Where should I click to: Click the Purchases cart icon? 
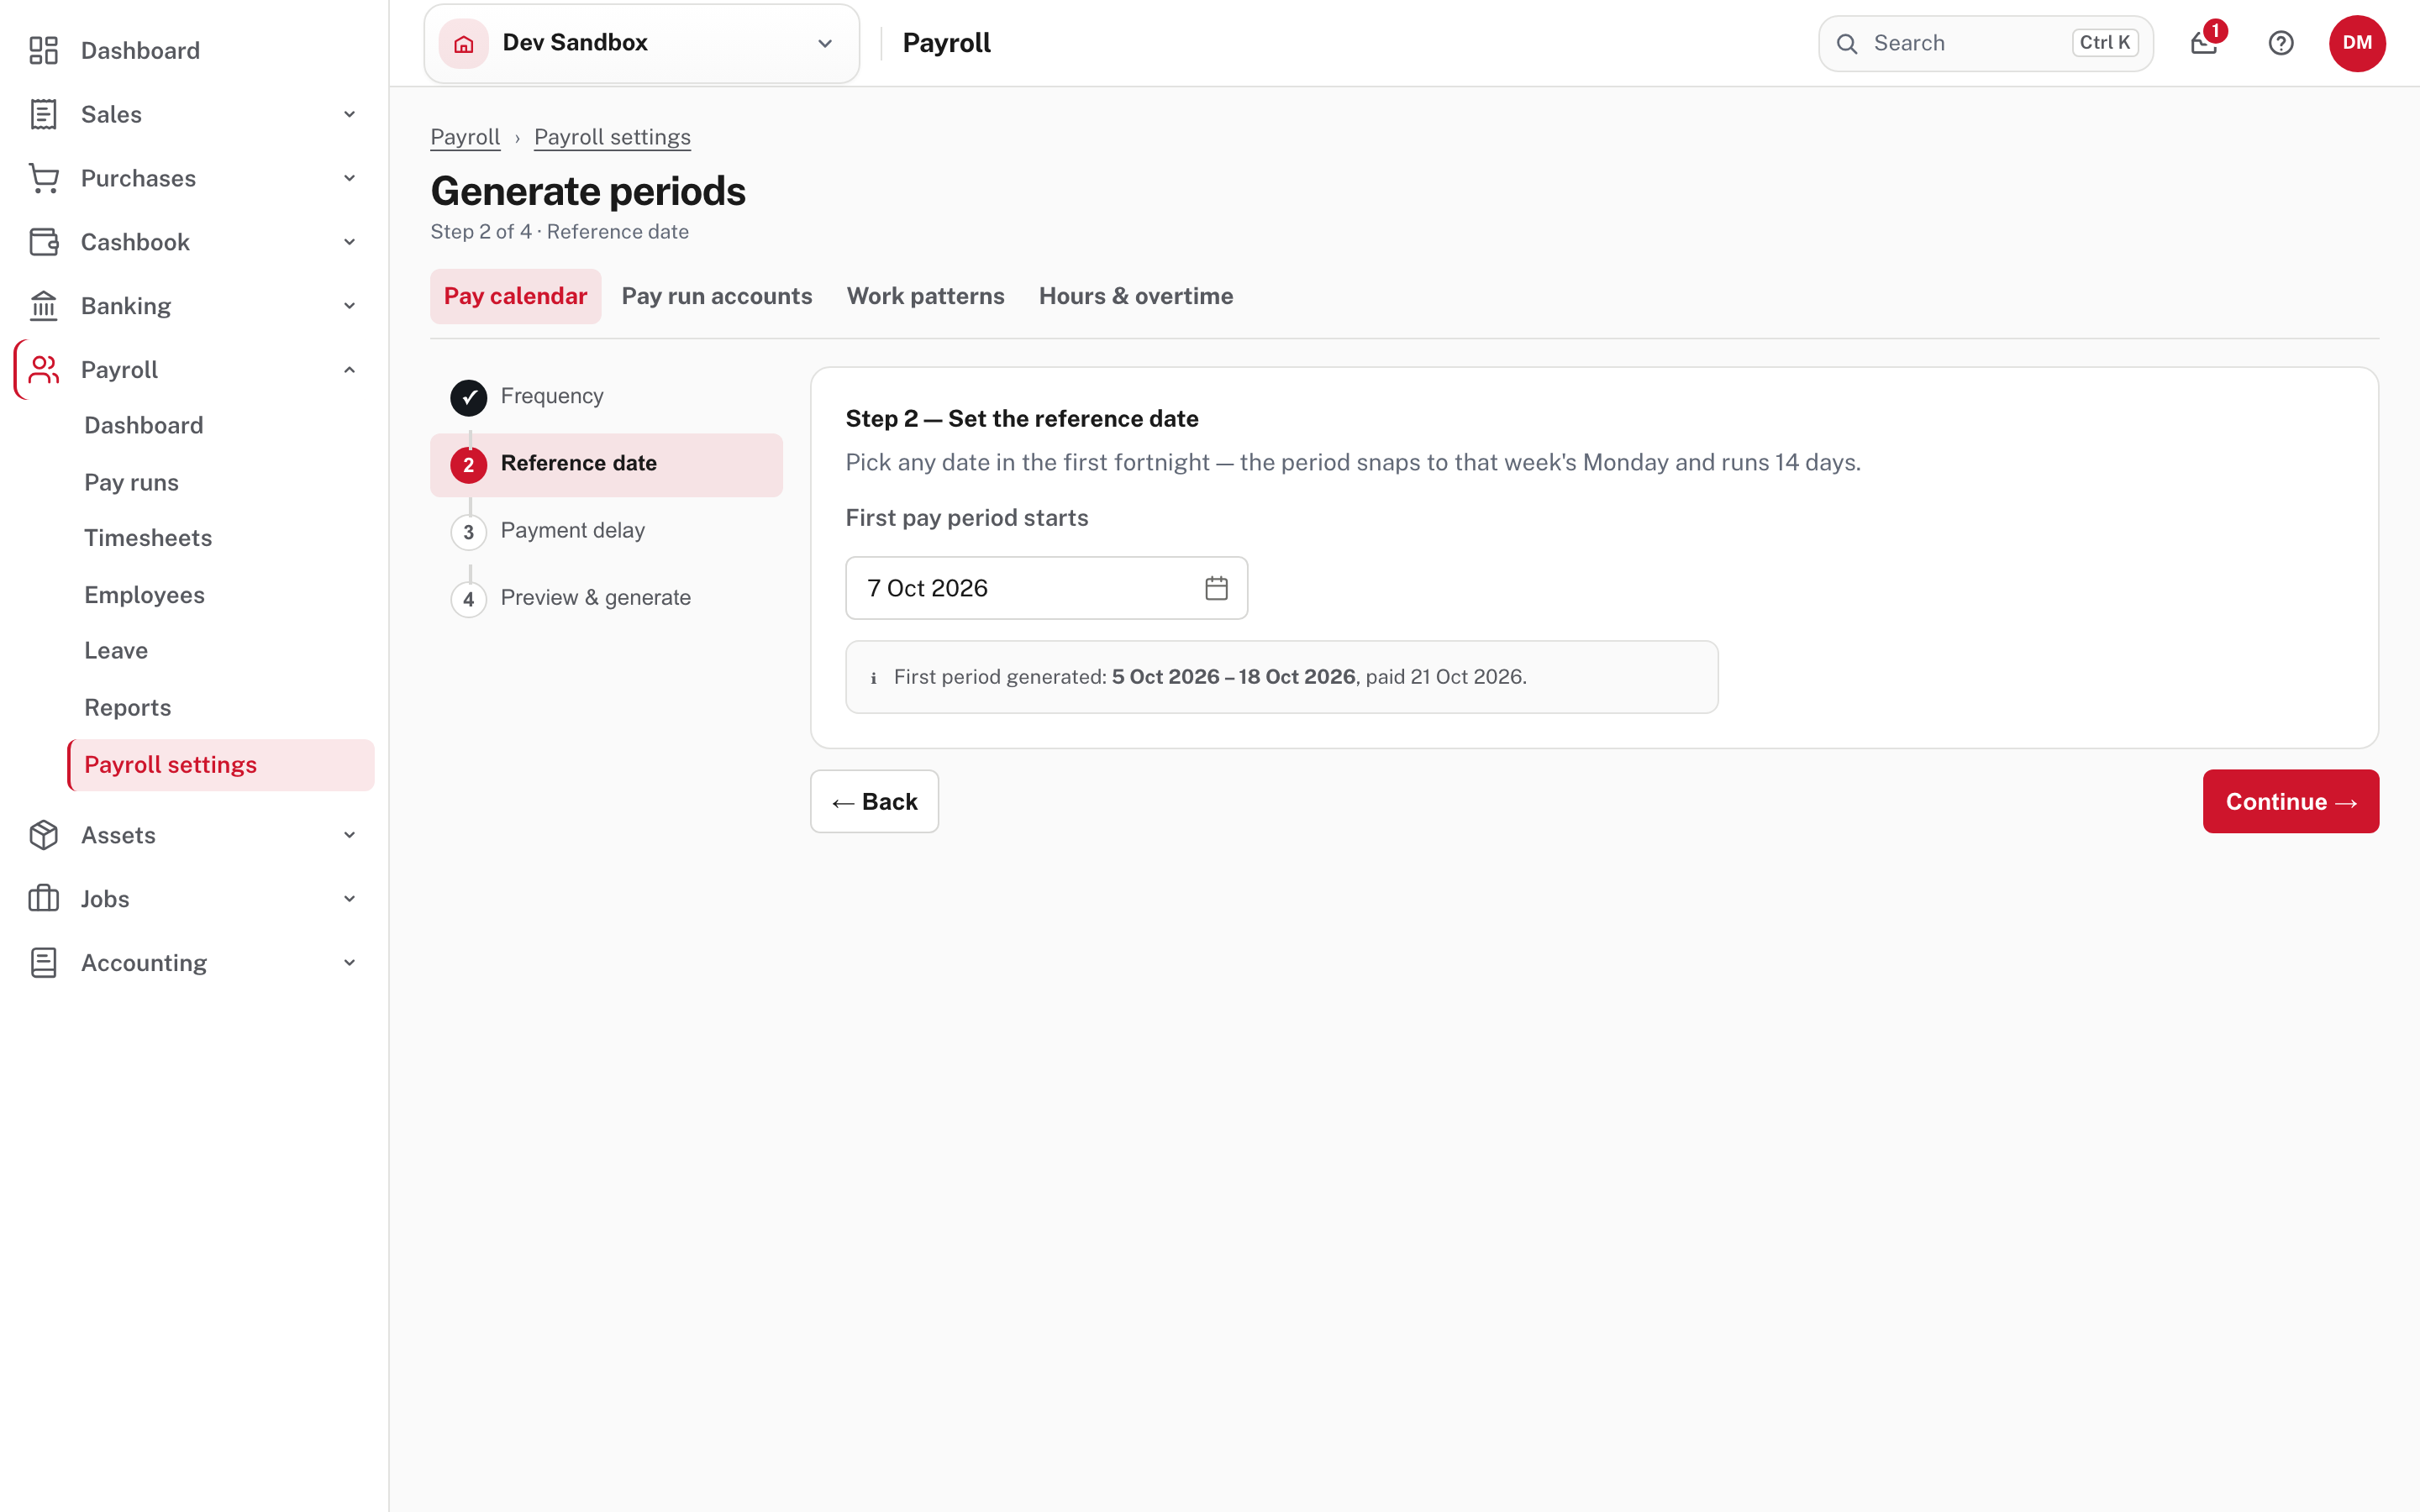(x=43, y=178)
